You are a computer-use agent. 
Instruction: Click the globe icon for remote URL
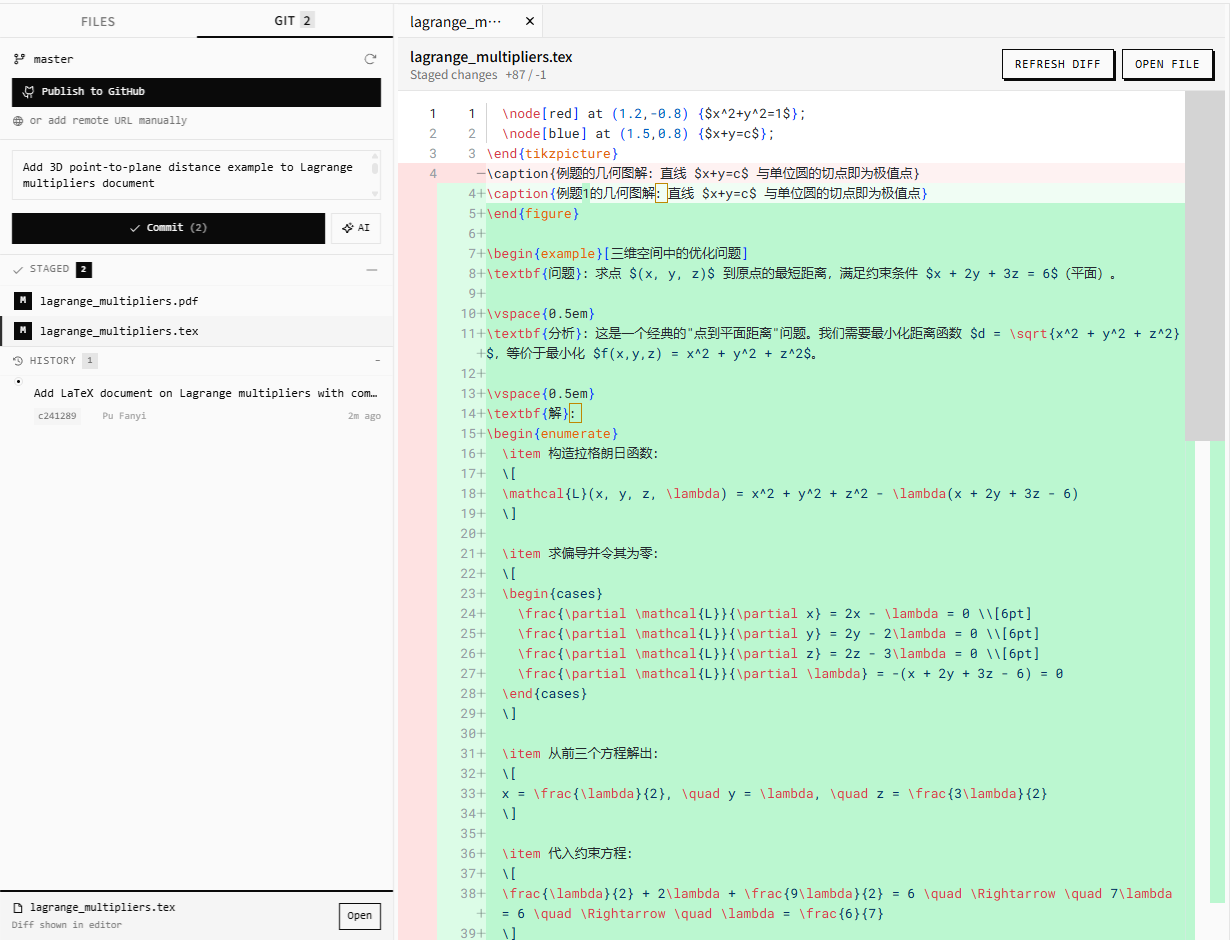[18, 121]
